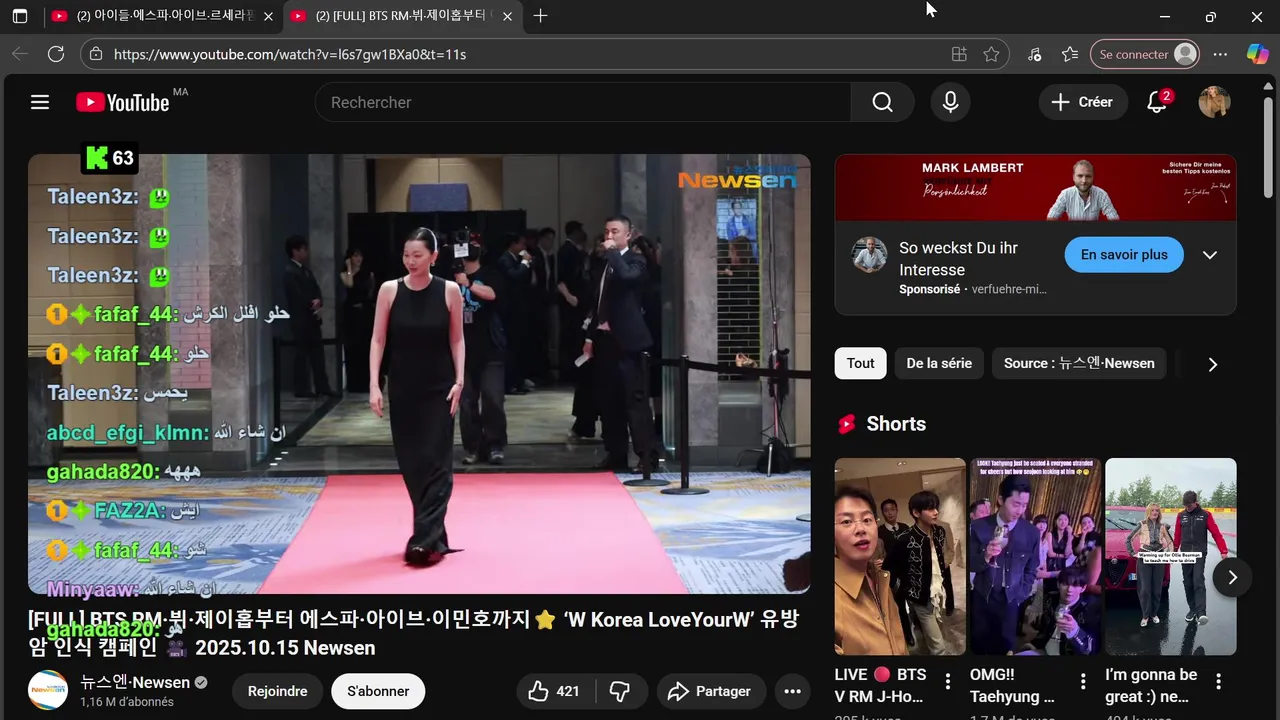Click the video player area
Viewport: 1280px width, 720px height.
tap(419, 374)
